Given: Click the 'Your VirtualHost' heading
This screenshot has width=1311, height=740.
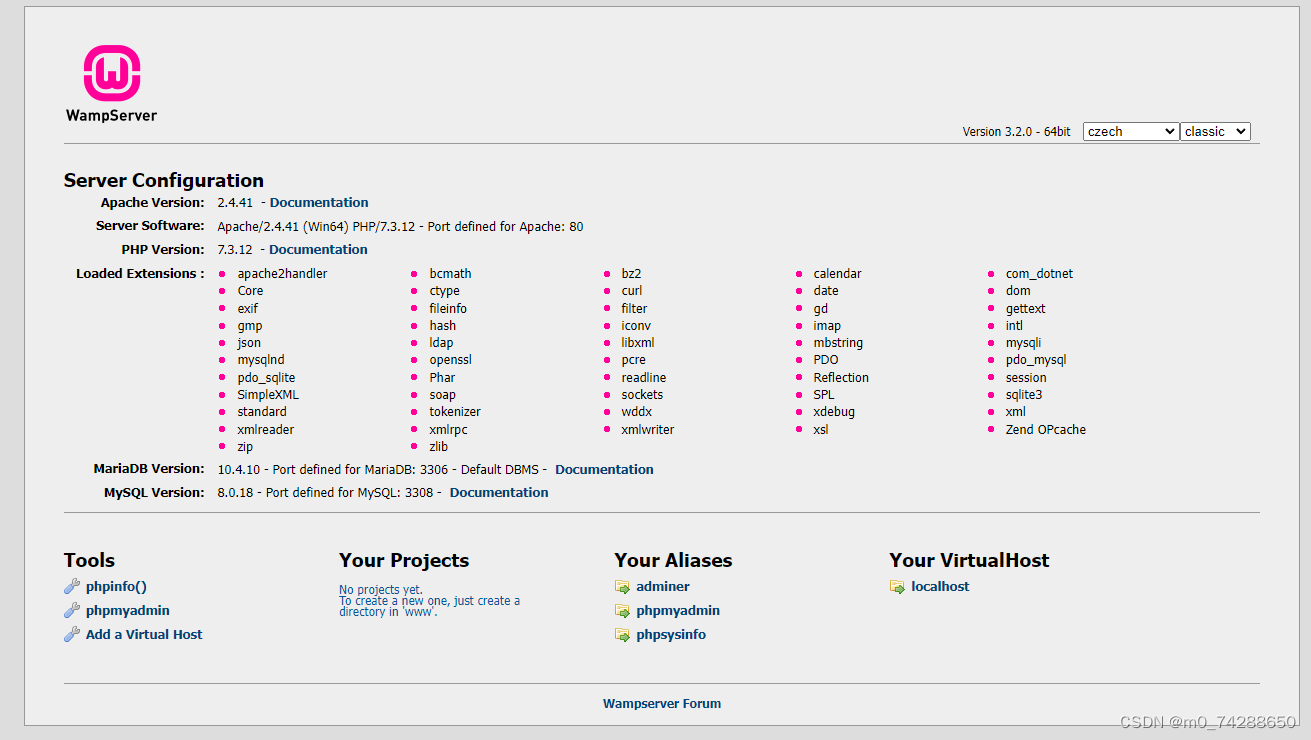Looking at the screenshot, I should tap(969, 561).
